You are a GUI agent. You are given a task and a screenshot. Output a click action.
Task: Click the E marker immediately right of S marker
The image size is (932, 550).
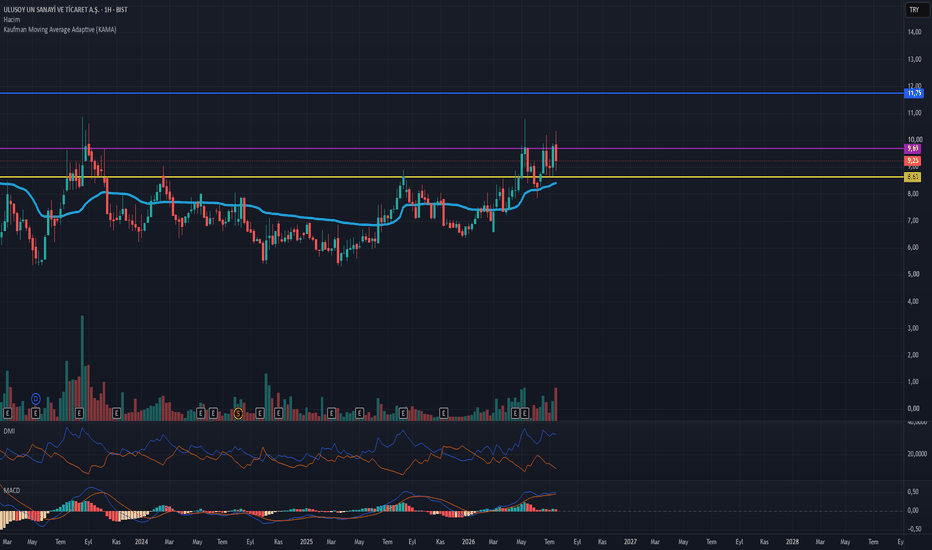coord(260,413)
